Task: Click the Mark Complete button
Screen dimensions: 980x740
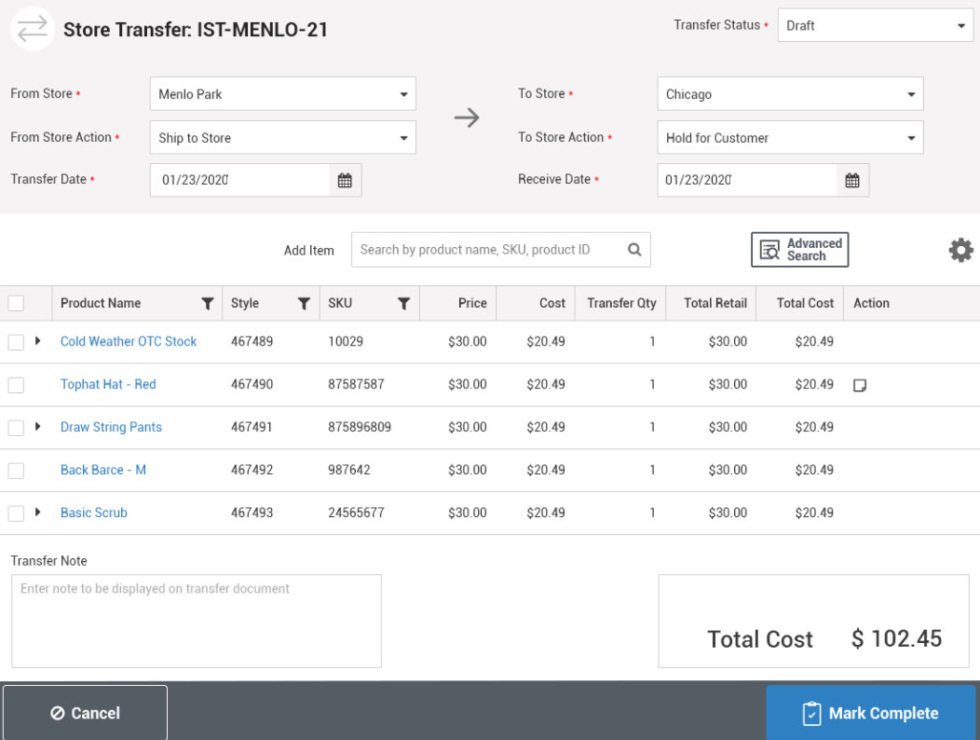Action: (870, 712)
